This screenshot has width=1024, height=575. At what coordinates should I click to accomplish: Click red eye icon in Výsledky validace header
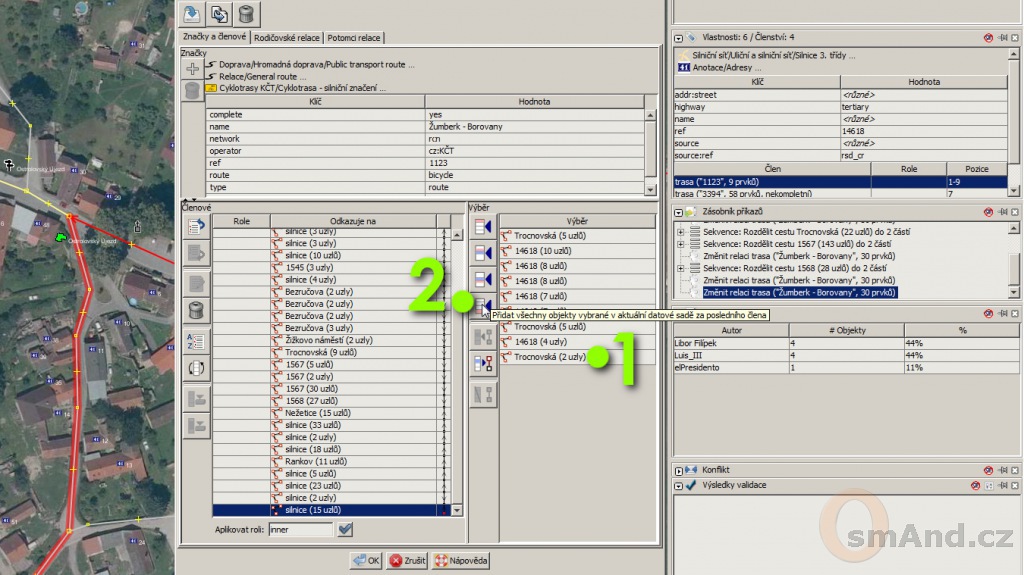coord(975,485)
